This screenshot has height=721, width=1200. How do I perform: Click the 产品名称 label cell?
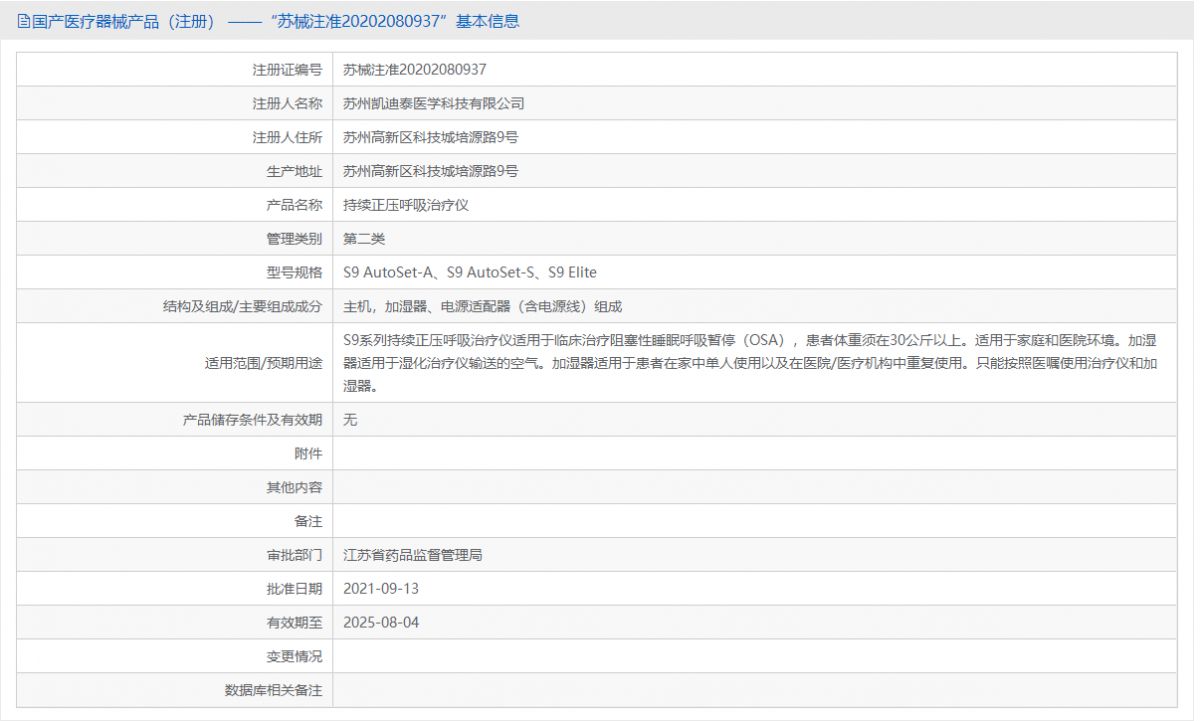pos(175,205)
